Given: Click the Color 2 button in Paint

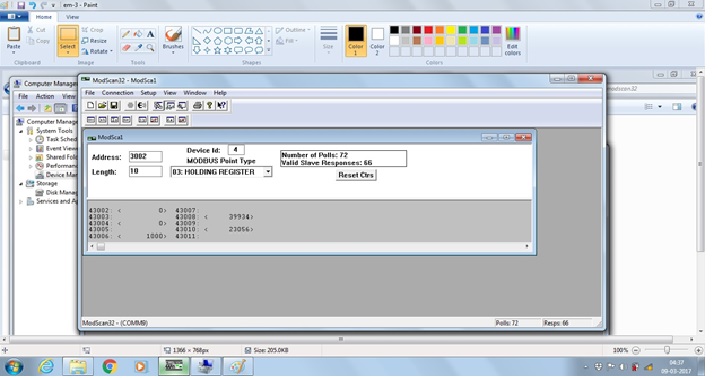Looking at the screenshot, I should [x=377, y=41].
